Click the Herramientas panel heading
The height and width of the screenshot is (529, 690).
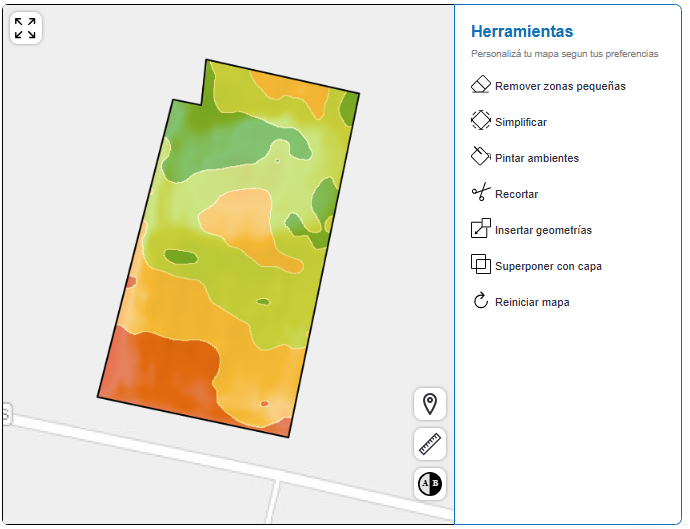tap(522, 32)
